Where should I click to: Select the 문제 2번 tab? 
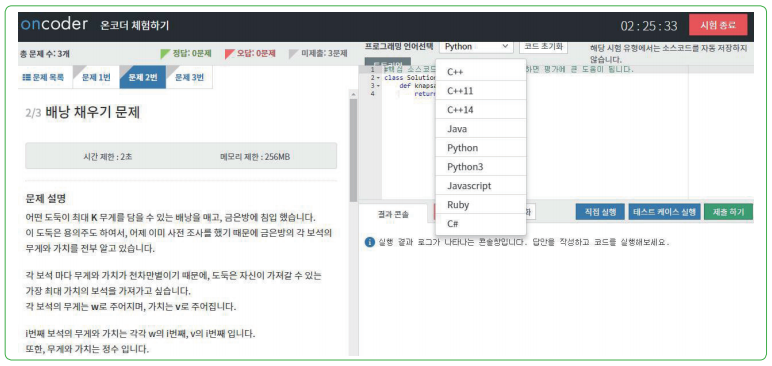point(143,78)
